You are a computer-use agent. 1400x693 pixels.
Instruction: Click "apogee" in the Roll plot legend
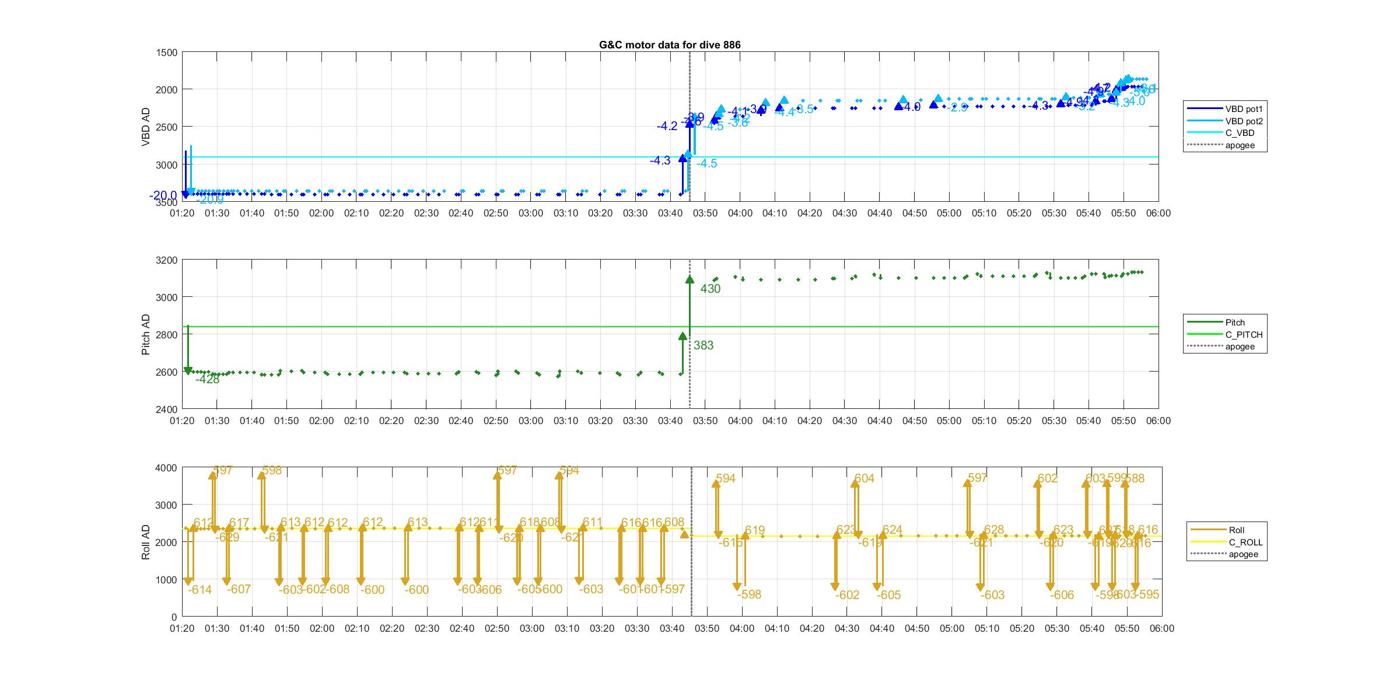(x=1243, y=554)
